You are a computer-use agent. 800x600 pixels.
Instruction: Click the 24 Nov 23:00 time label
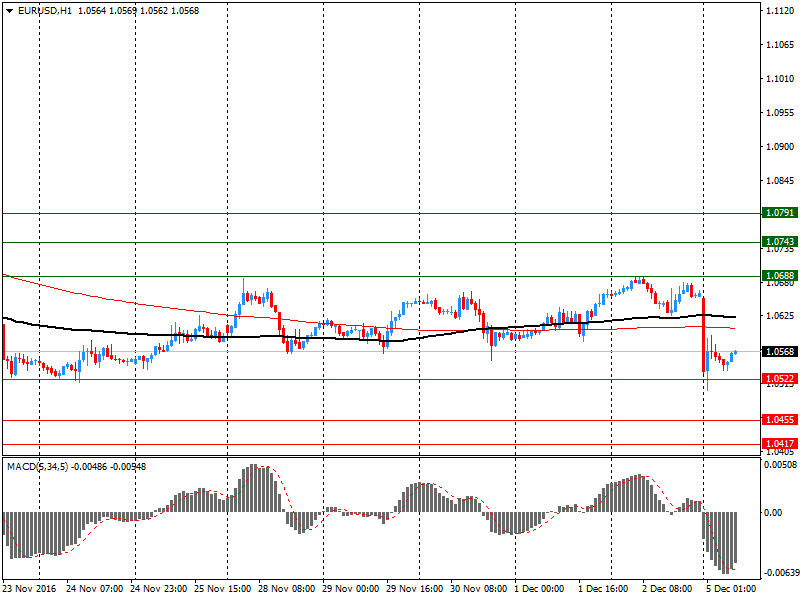[159, 589]
